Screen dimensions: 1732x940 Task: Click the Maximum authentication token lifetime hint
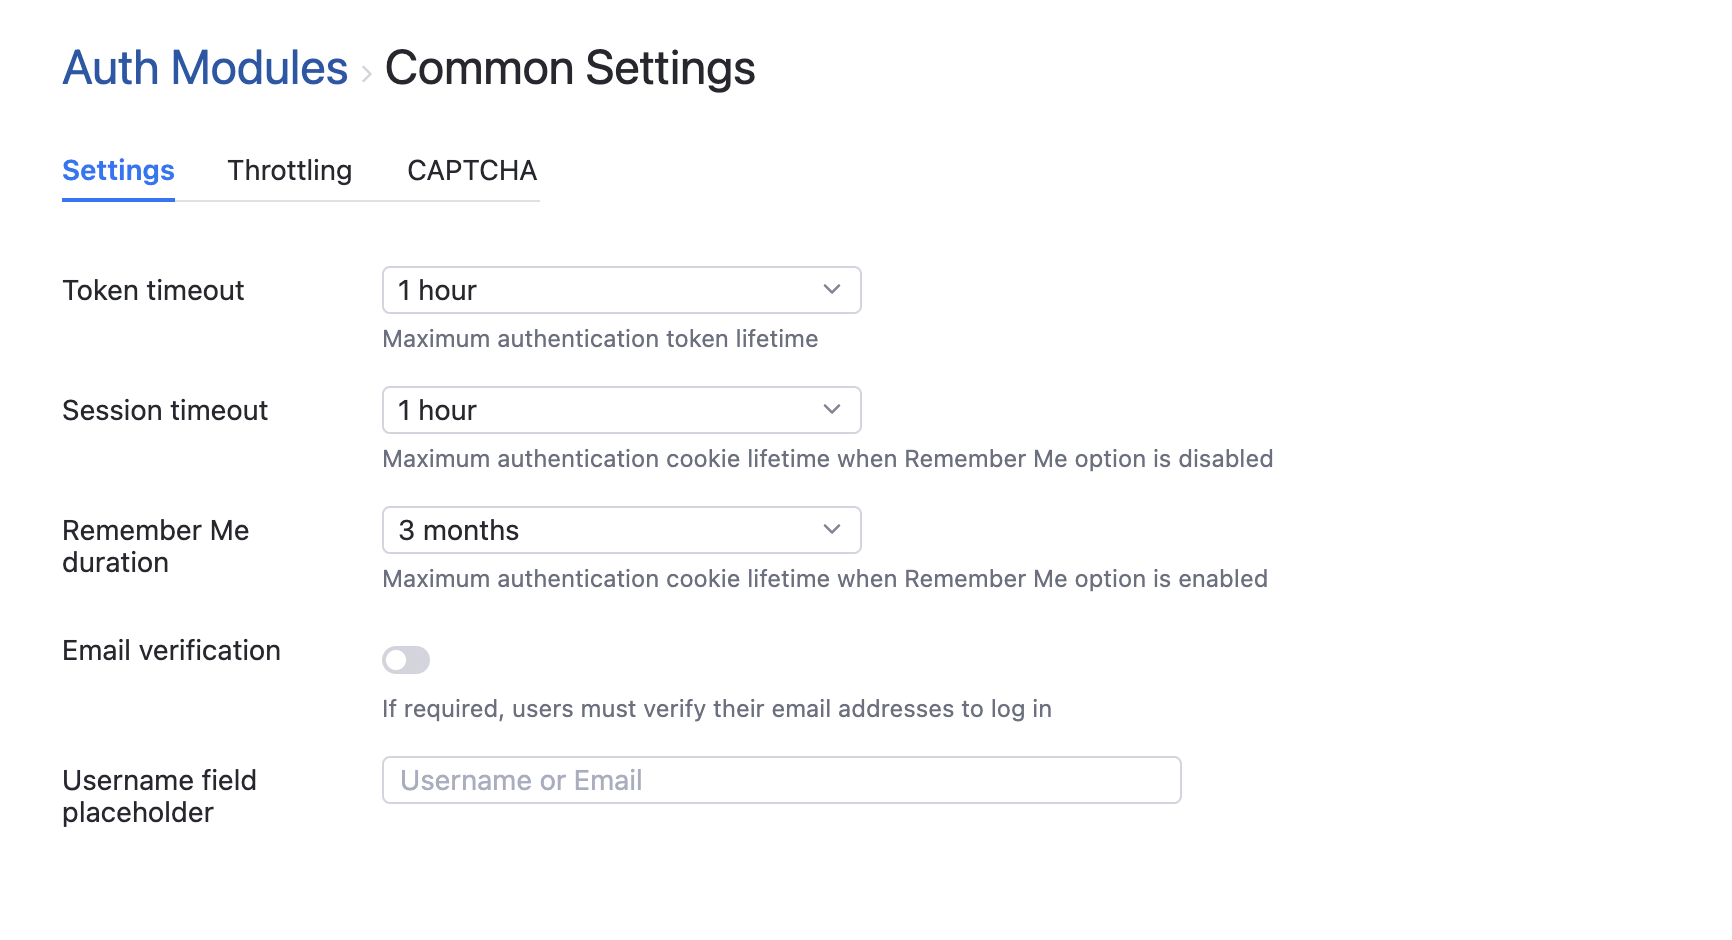click(600, 339)
